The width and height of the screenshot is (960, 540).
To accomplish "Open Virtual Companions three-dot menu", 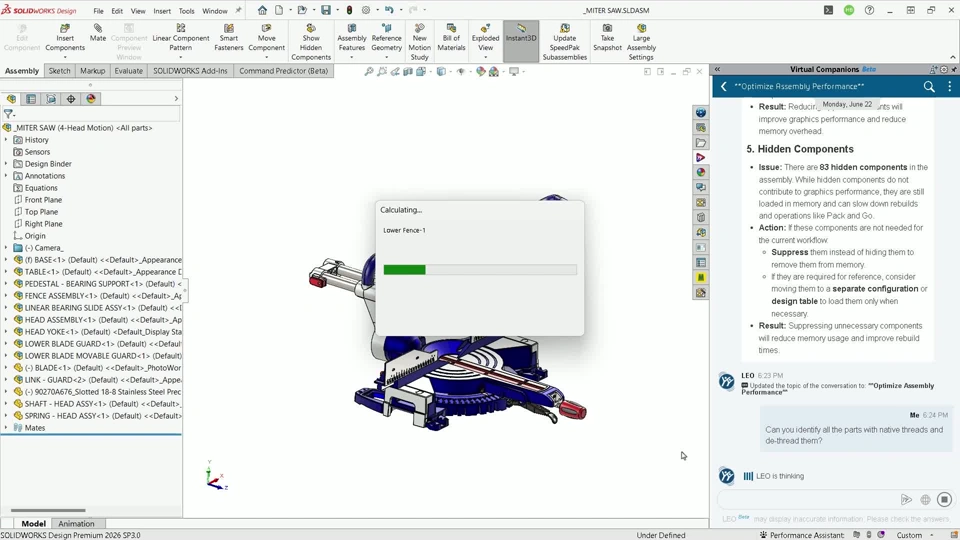I will click(950, 87).
